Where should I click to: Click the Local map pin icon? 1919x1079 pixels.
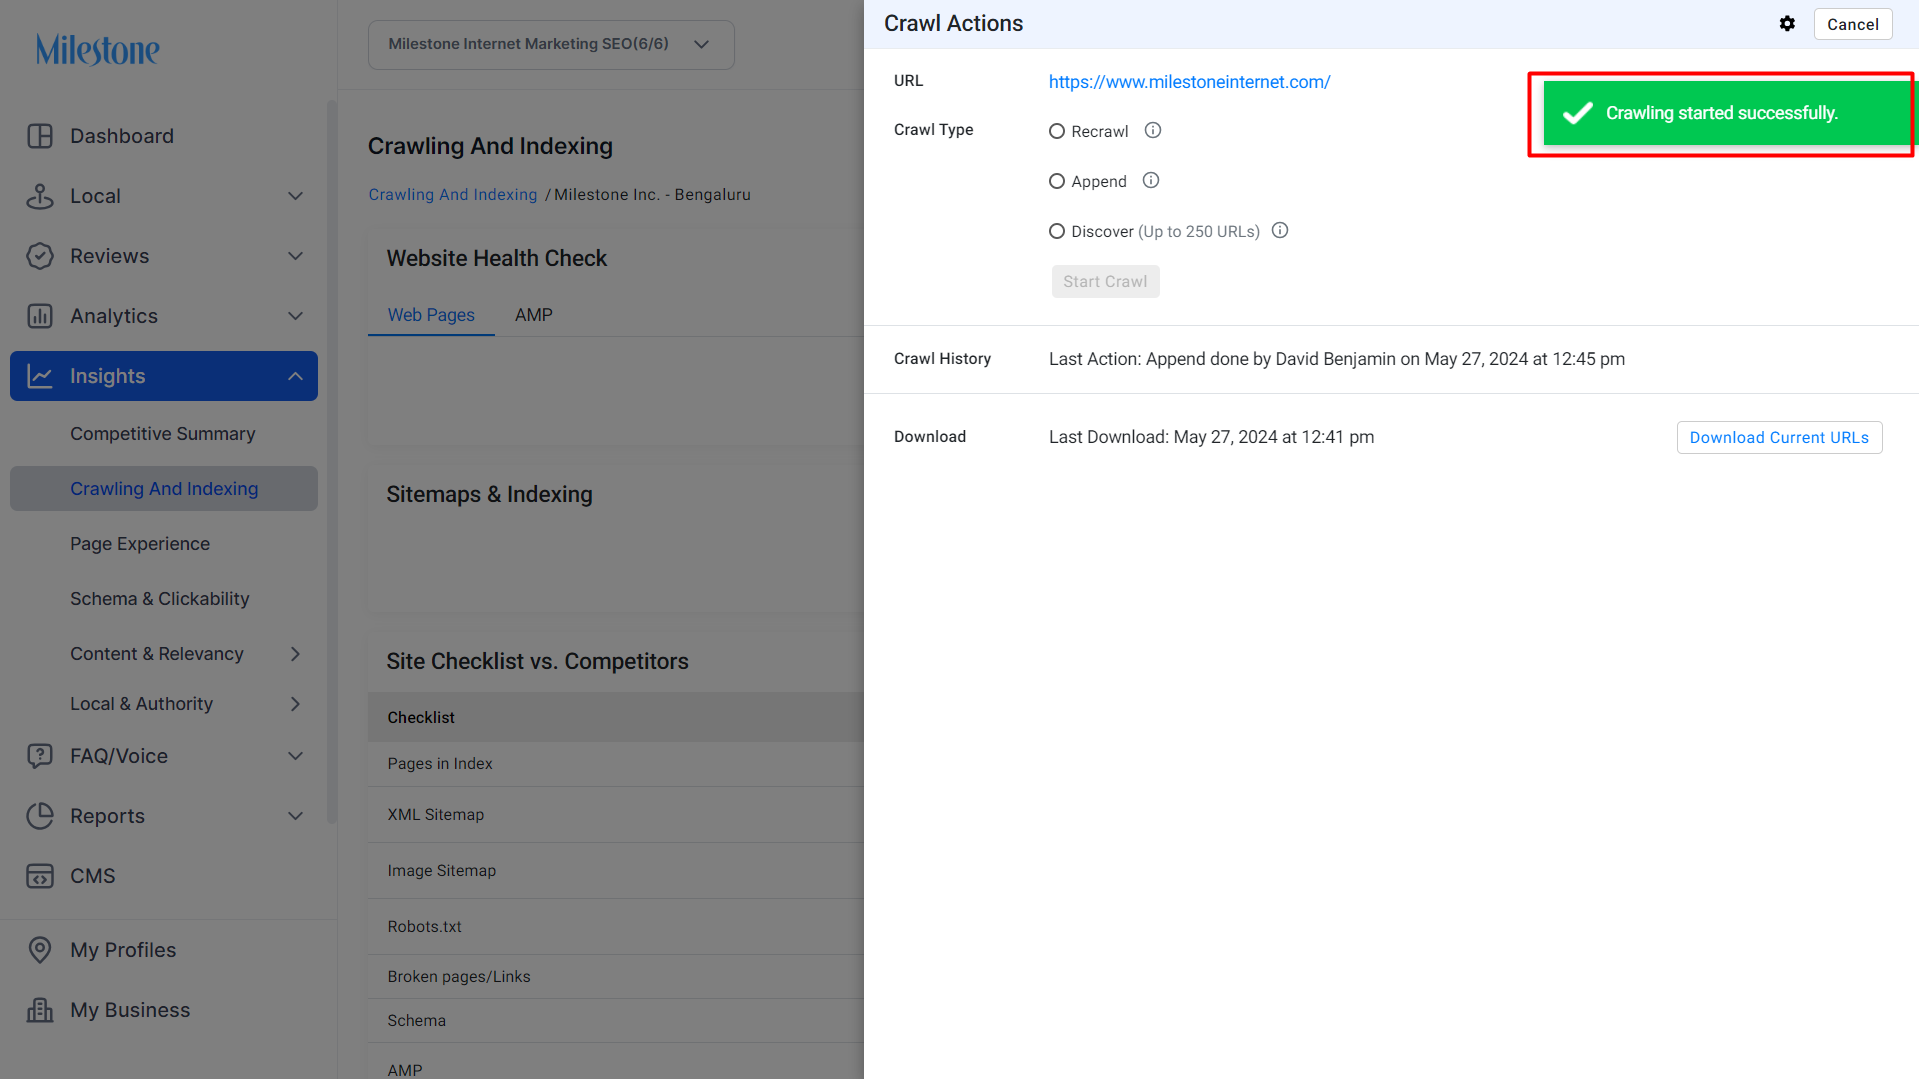point(40,196)
